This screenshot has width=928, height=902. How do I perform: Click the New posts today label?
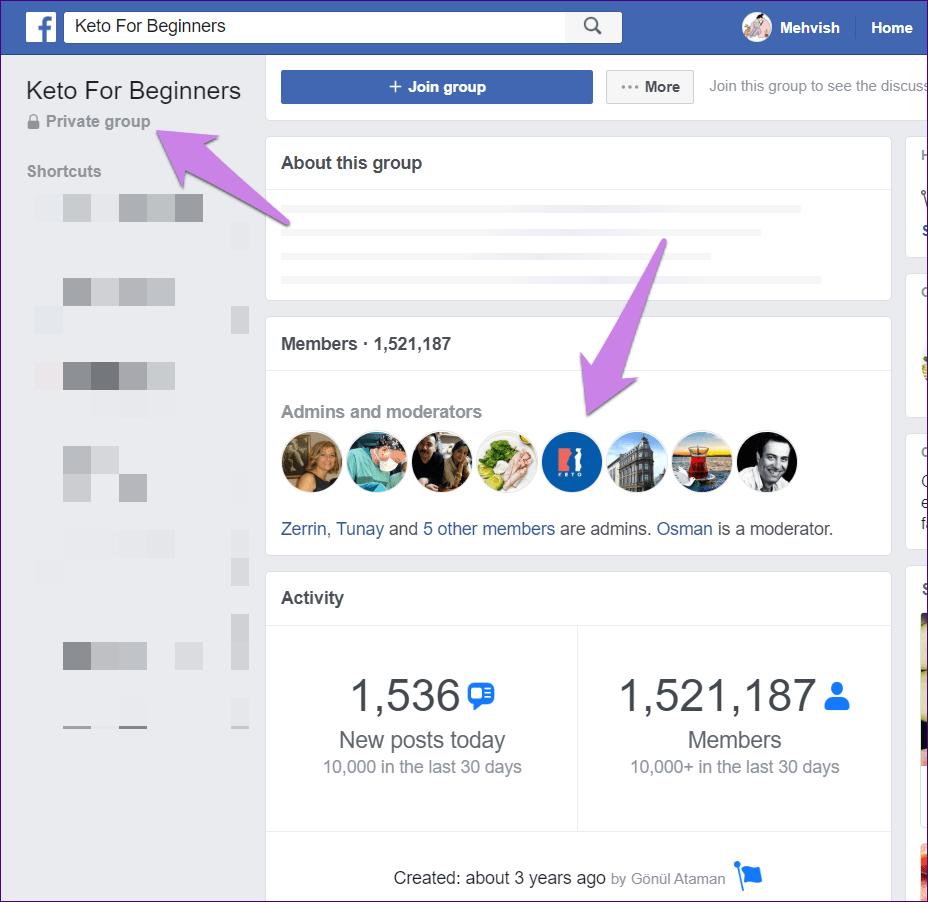[x=422, y=740]
